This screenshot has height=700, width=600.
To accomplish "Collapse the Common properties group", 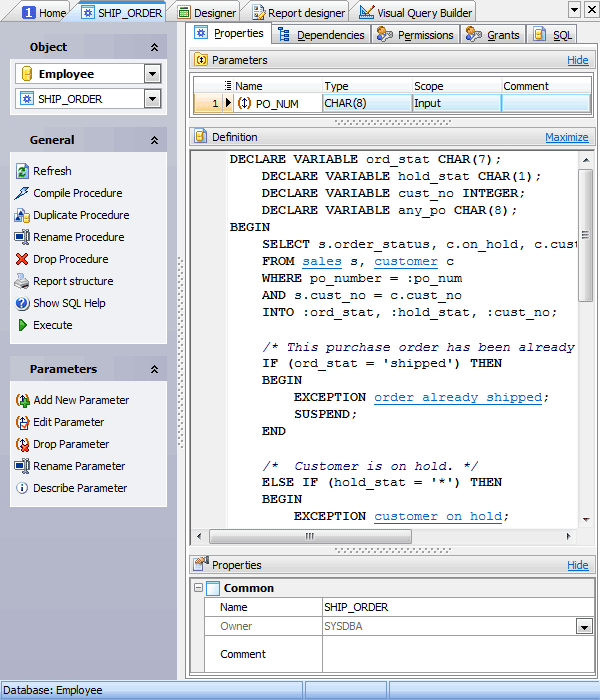I will coord(199,588).
